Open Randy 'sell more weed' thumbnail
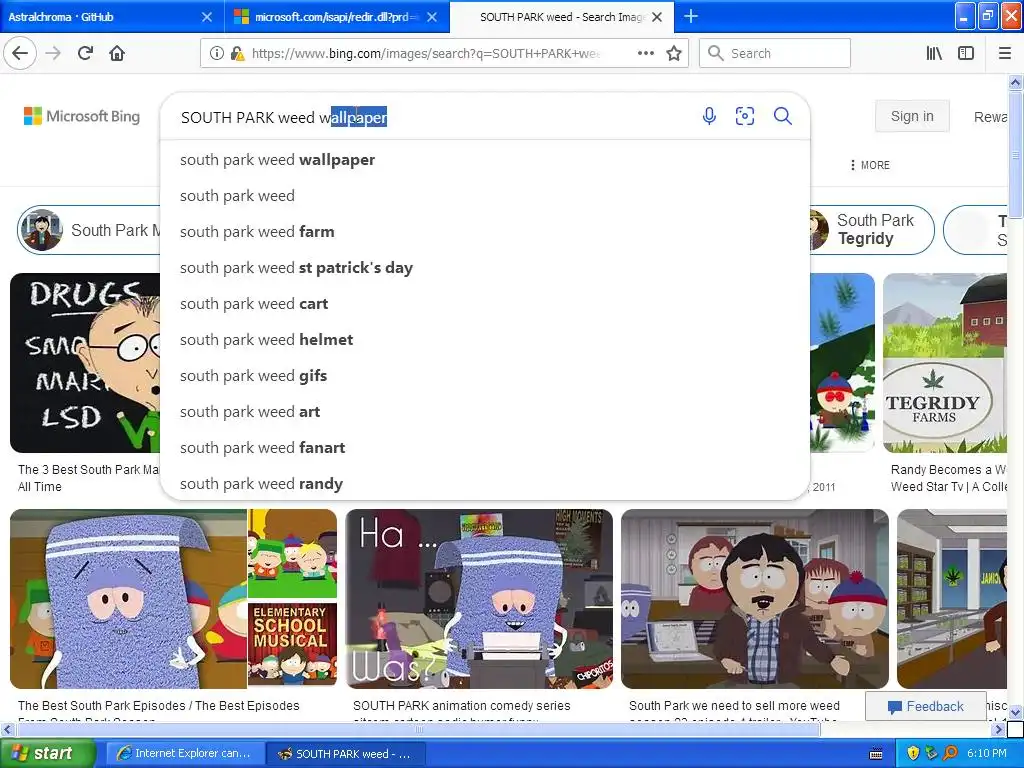The height and width of the screenshot is (768, 1024). (x=754, y=599)
